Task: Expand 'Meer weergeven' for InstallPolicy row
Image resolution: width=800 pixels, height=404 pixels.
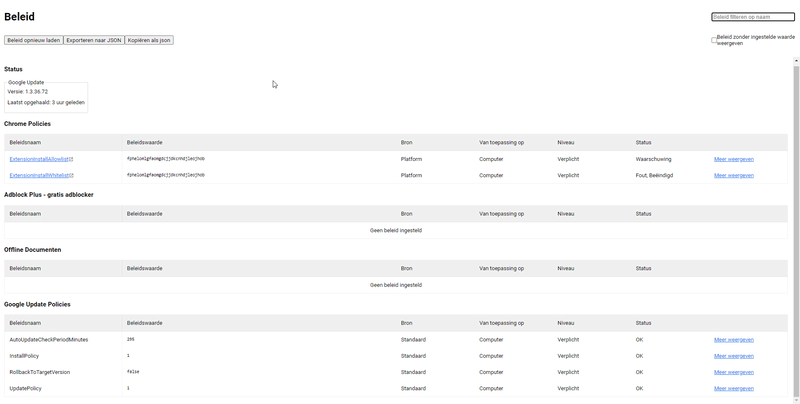Action: point(733,356)
